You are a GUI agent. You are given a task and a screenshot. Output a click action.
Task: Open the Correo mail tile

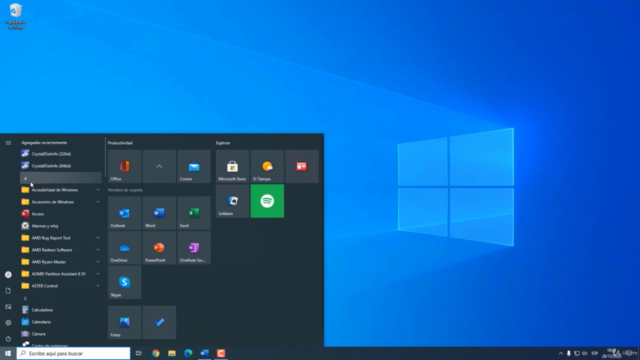[194, 166]
